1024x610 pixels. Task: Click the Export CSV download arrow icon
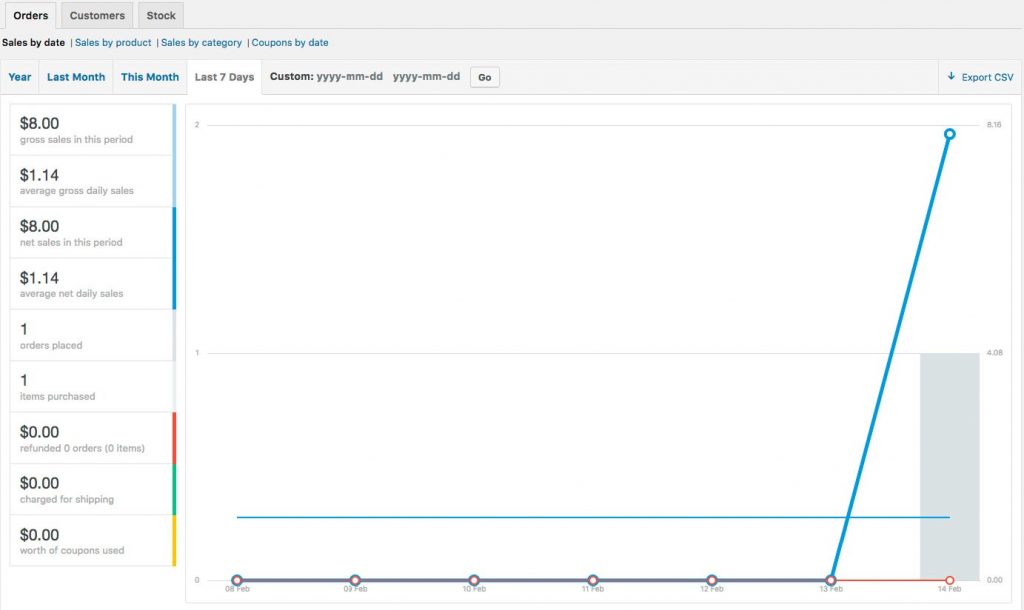[x=951, y=77]
